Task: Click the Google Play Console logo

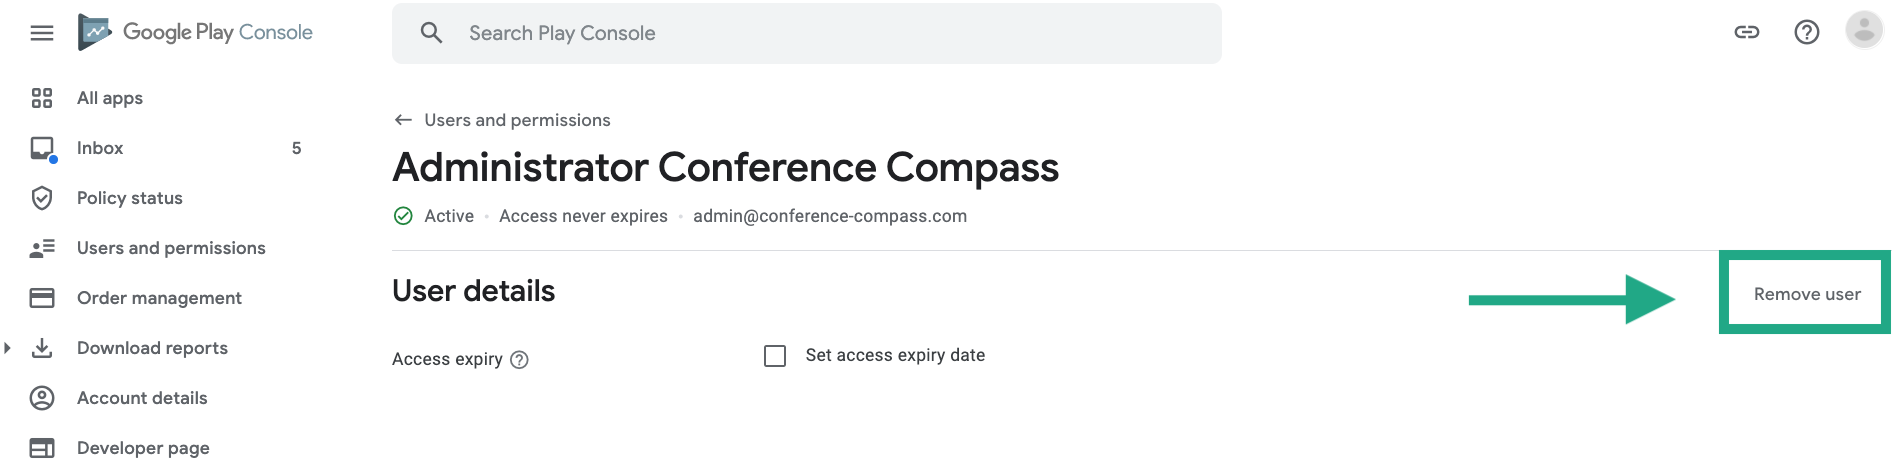Action: [196, 32]
